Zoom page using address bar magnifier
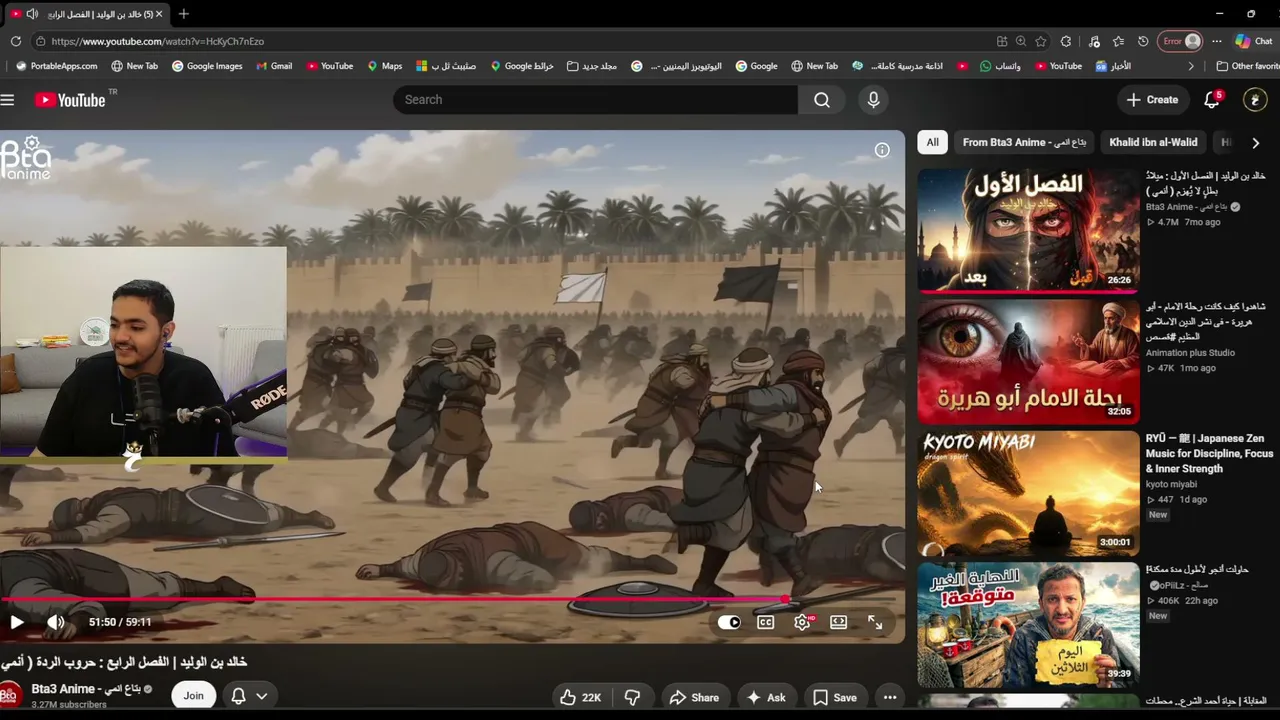Viewport: 1280px width, 720px height. (1021, 41)
